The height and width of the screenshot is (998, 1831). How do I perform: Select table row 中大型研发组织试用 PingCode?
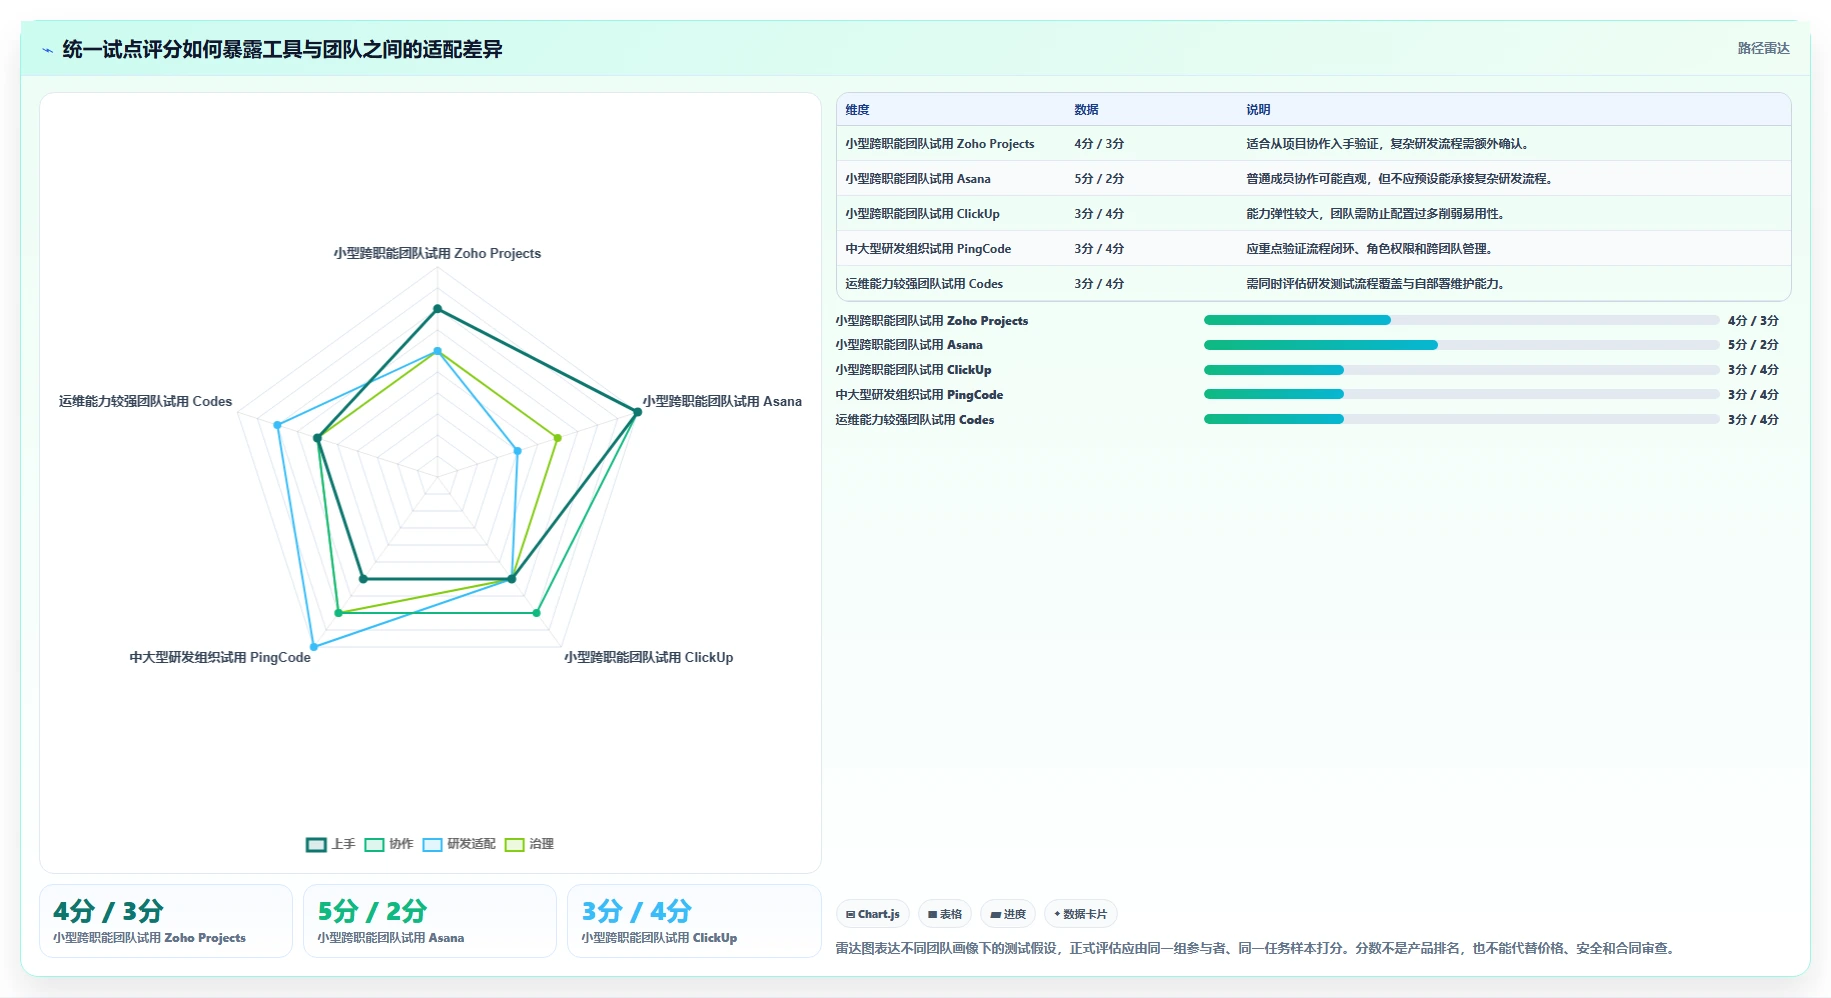1313,249
